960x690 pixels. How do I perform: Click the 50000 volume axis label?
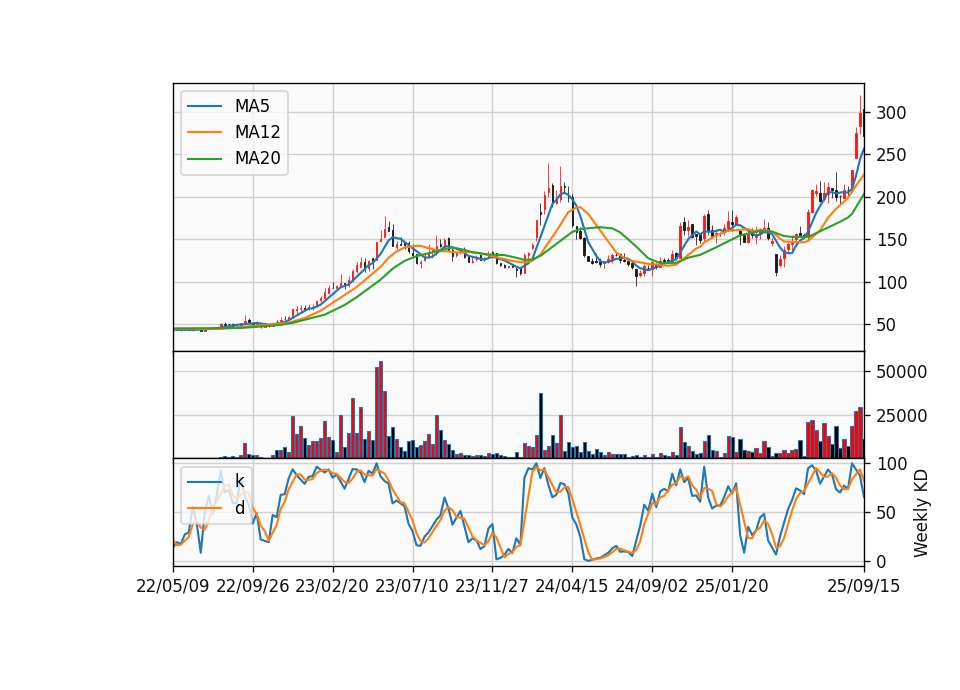pyautogui.click(x=901, y=372)
